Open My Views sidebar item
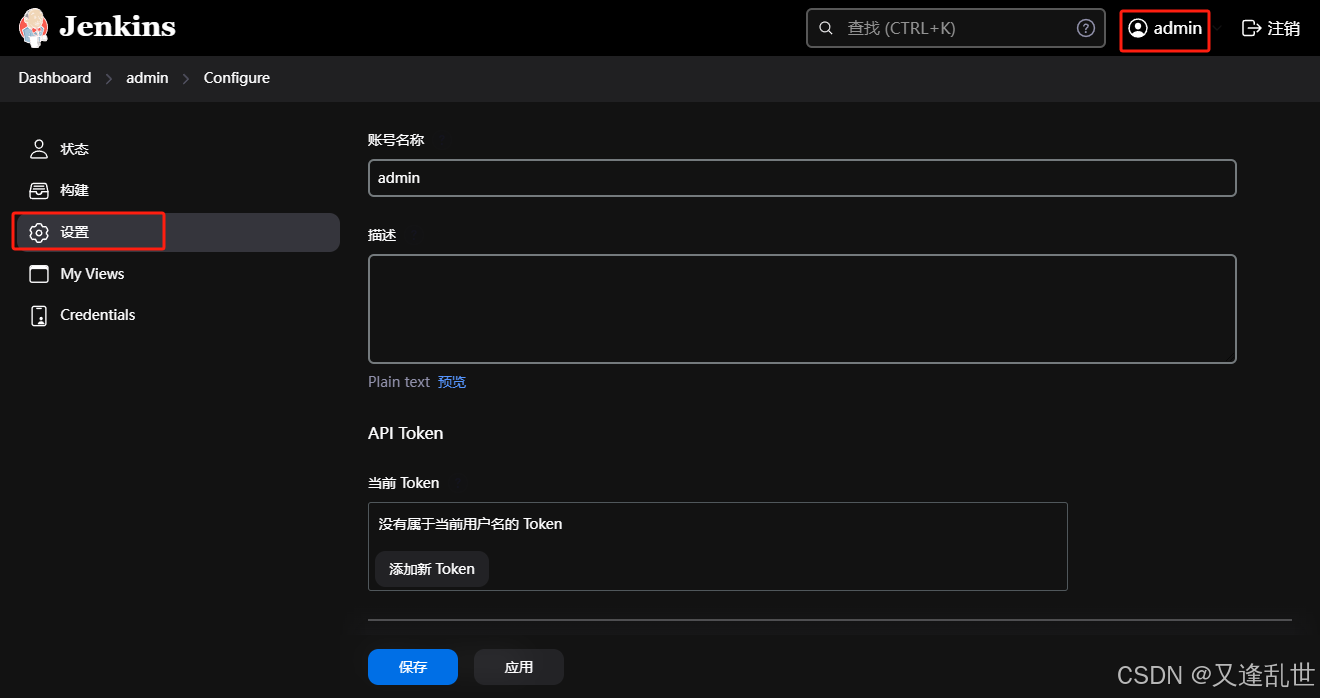 click(176, 274)
